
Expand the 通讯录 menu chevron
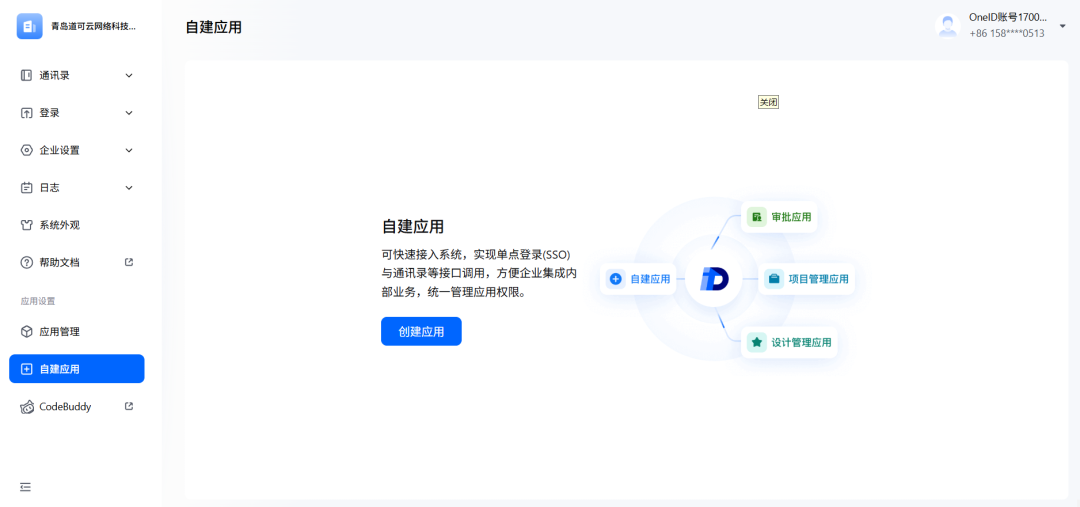tap(129, 76)
